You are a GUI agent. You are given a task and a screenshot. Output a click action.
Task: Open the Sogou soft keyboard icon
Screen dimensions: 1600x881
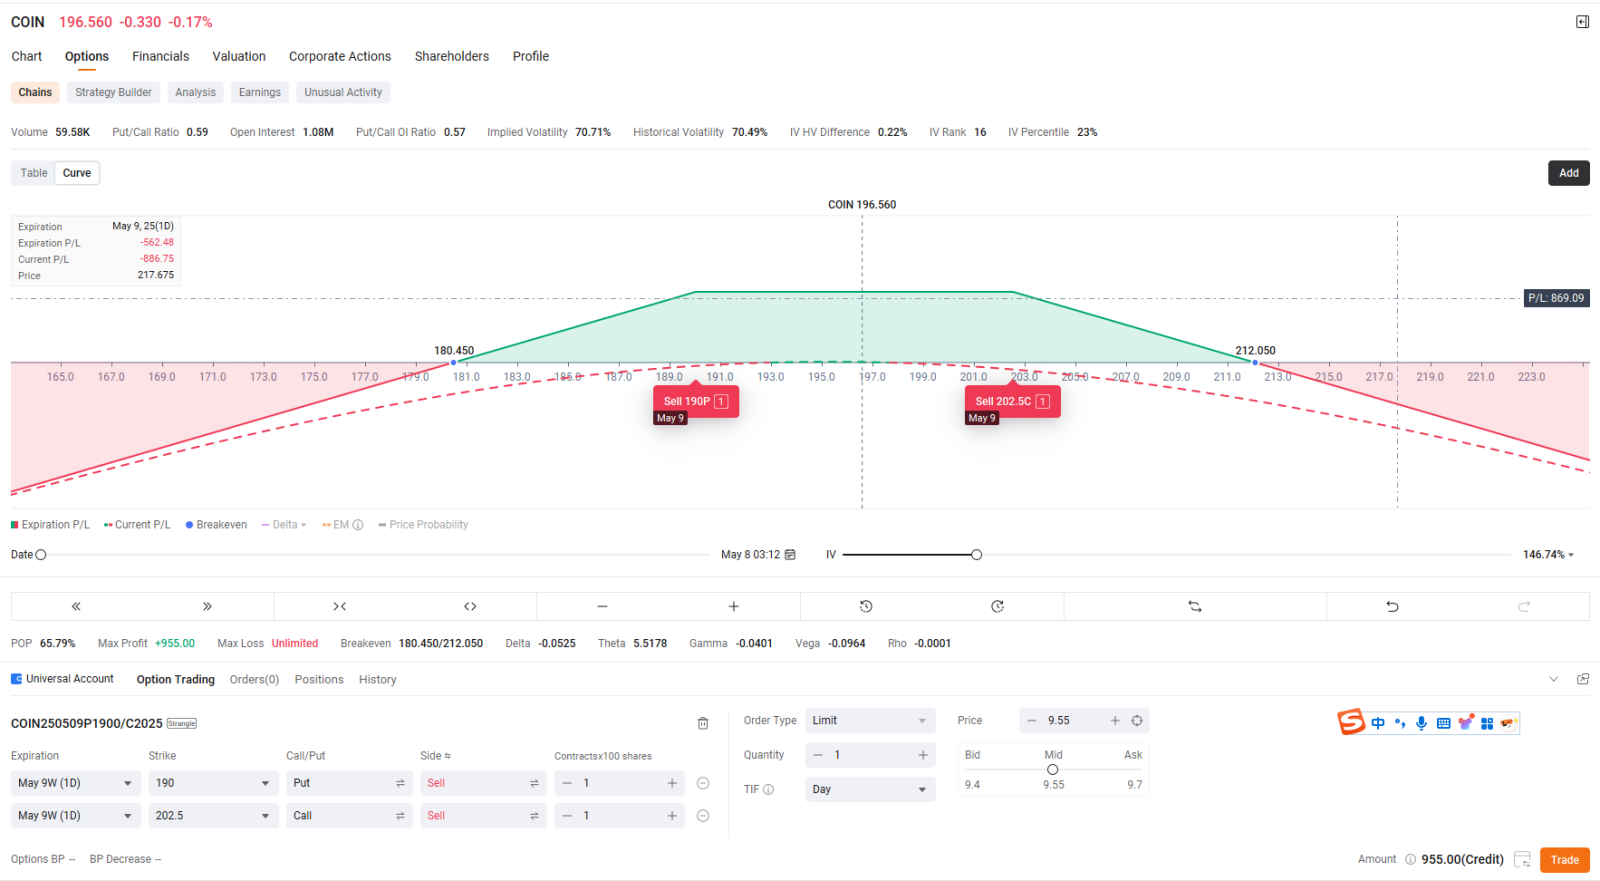tap(1443, 723)
